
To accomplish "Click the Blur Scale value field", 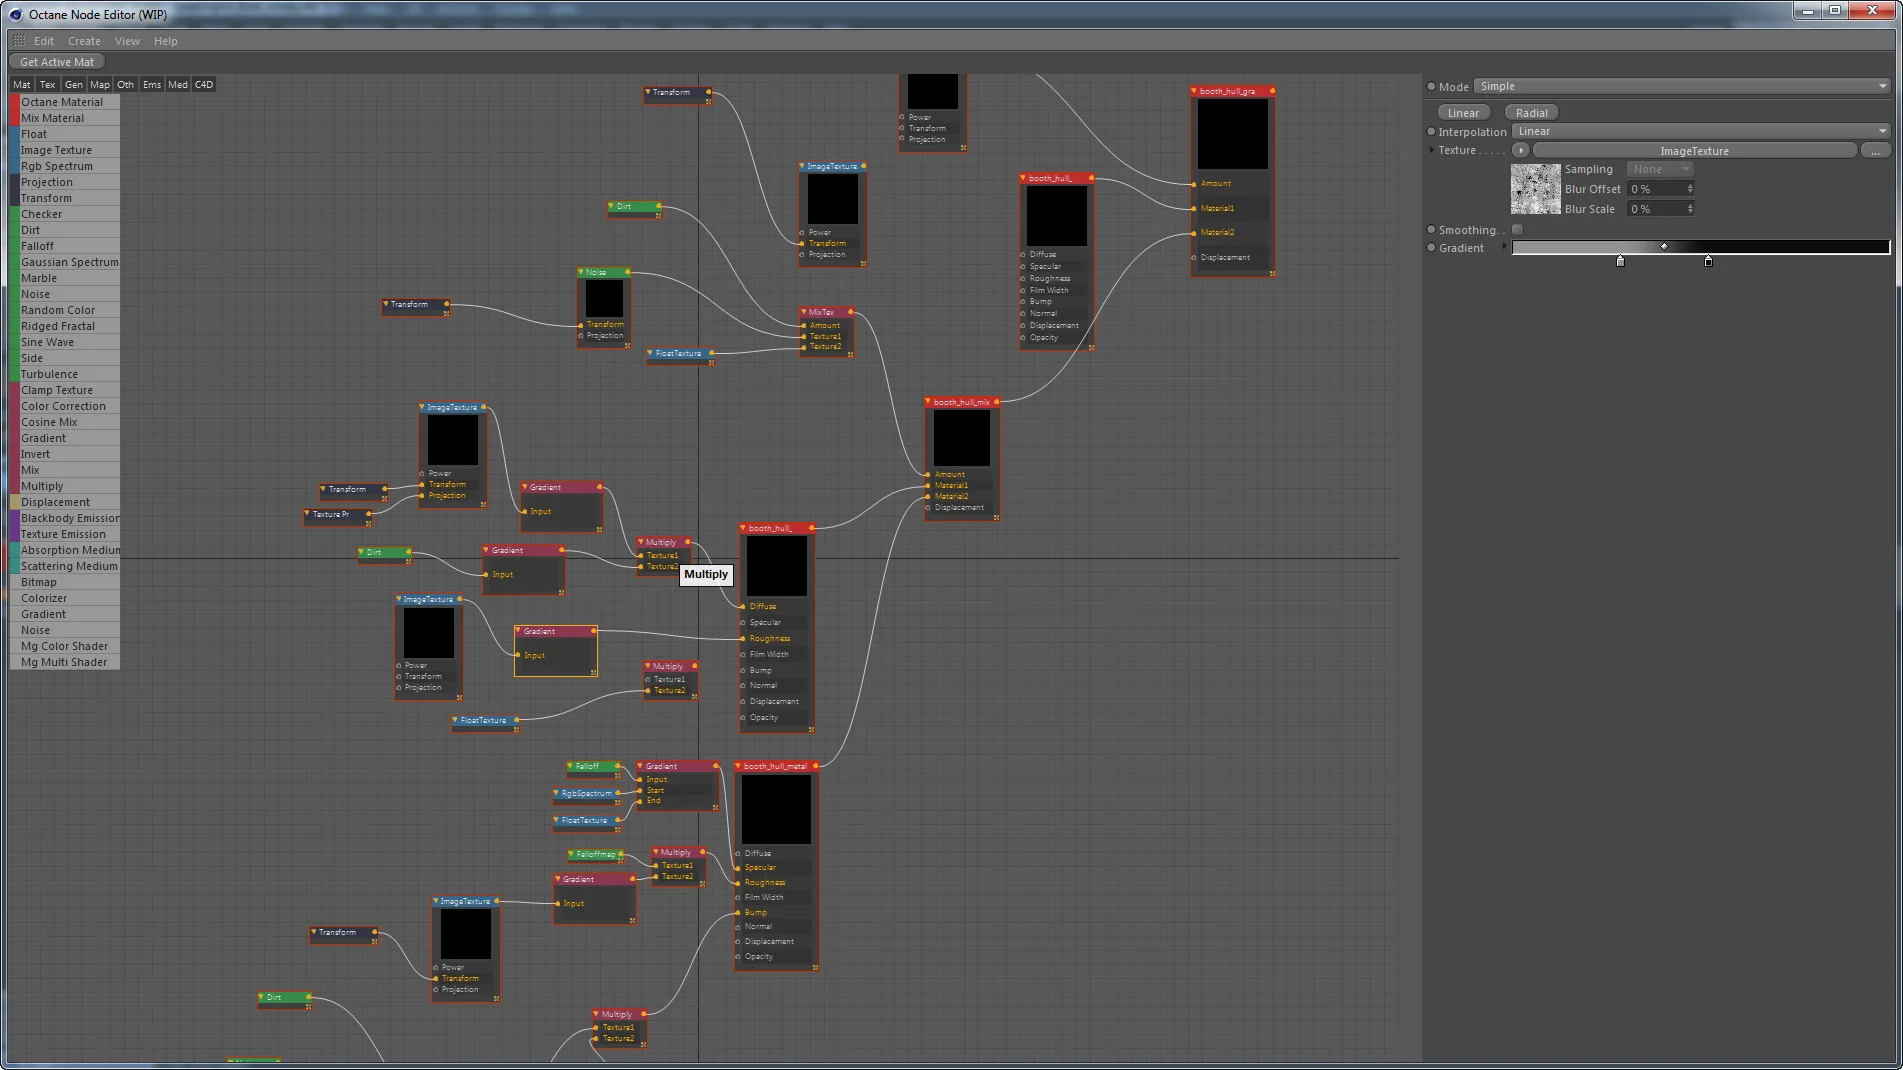I will (x=1656, y=209).
